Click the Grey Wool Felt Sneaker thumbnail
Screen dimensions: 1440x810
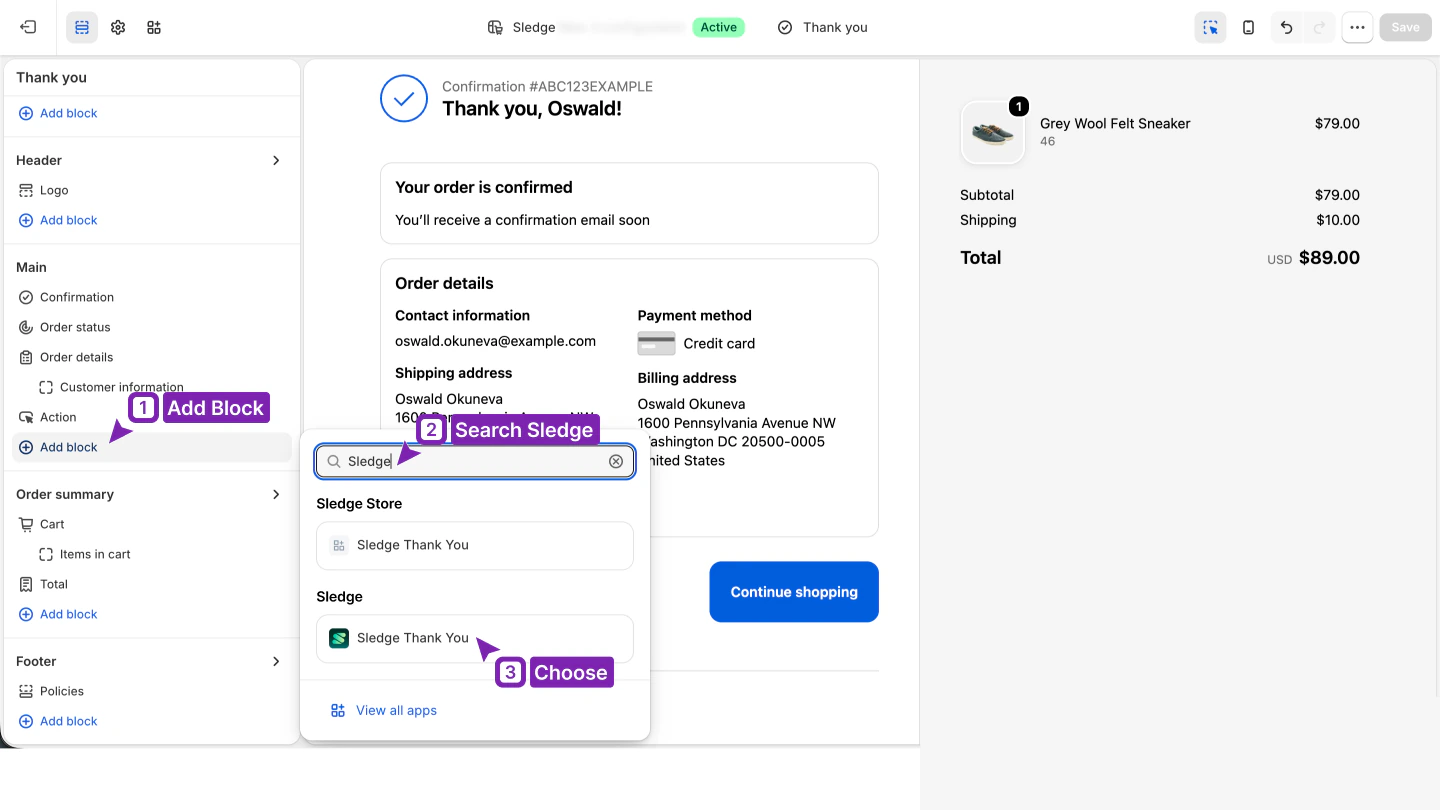tap(993, 132)
